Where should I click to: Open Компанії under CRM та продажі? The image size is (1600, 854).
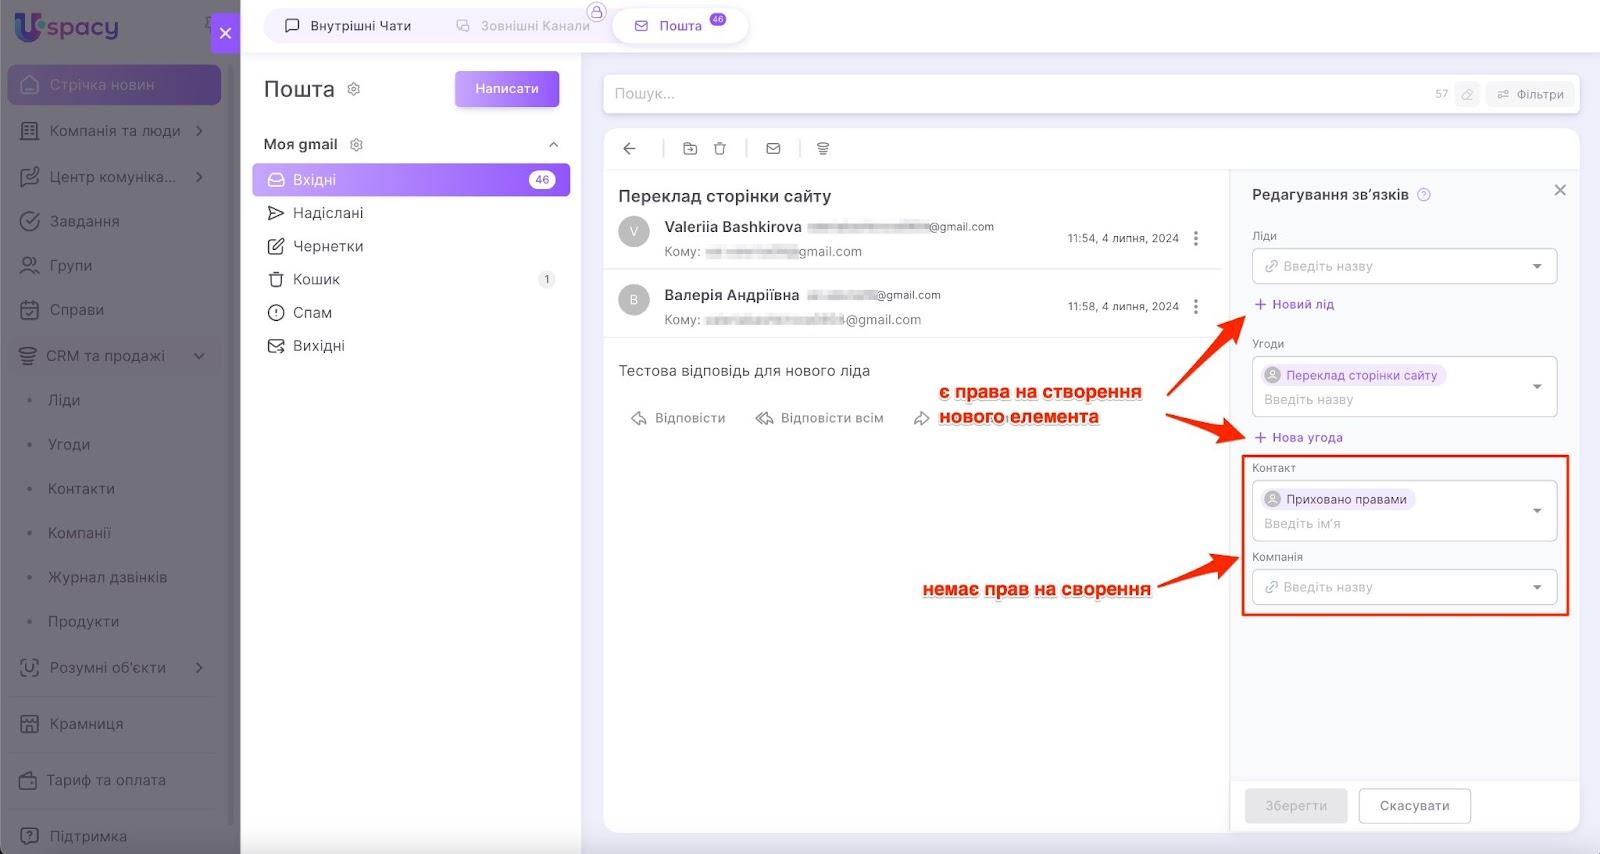[79, 533]
